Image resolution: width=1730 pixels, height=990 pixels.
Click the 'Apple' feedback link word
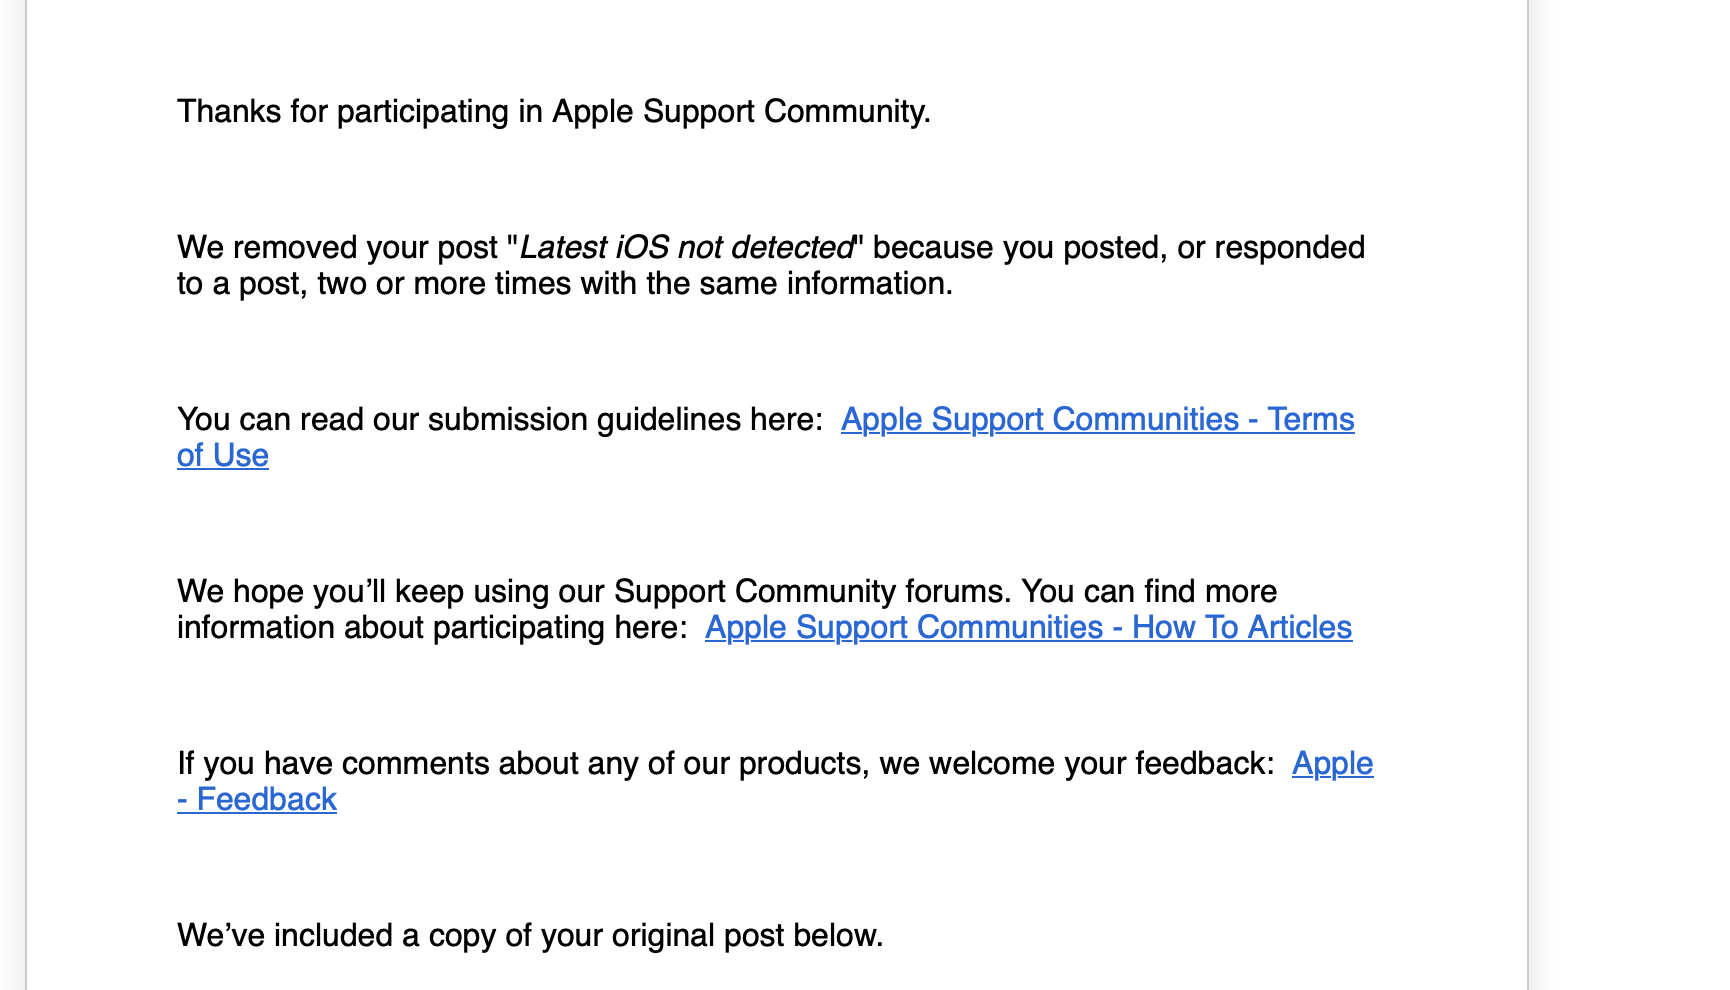click(x=1332, y=763)
